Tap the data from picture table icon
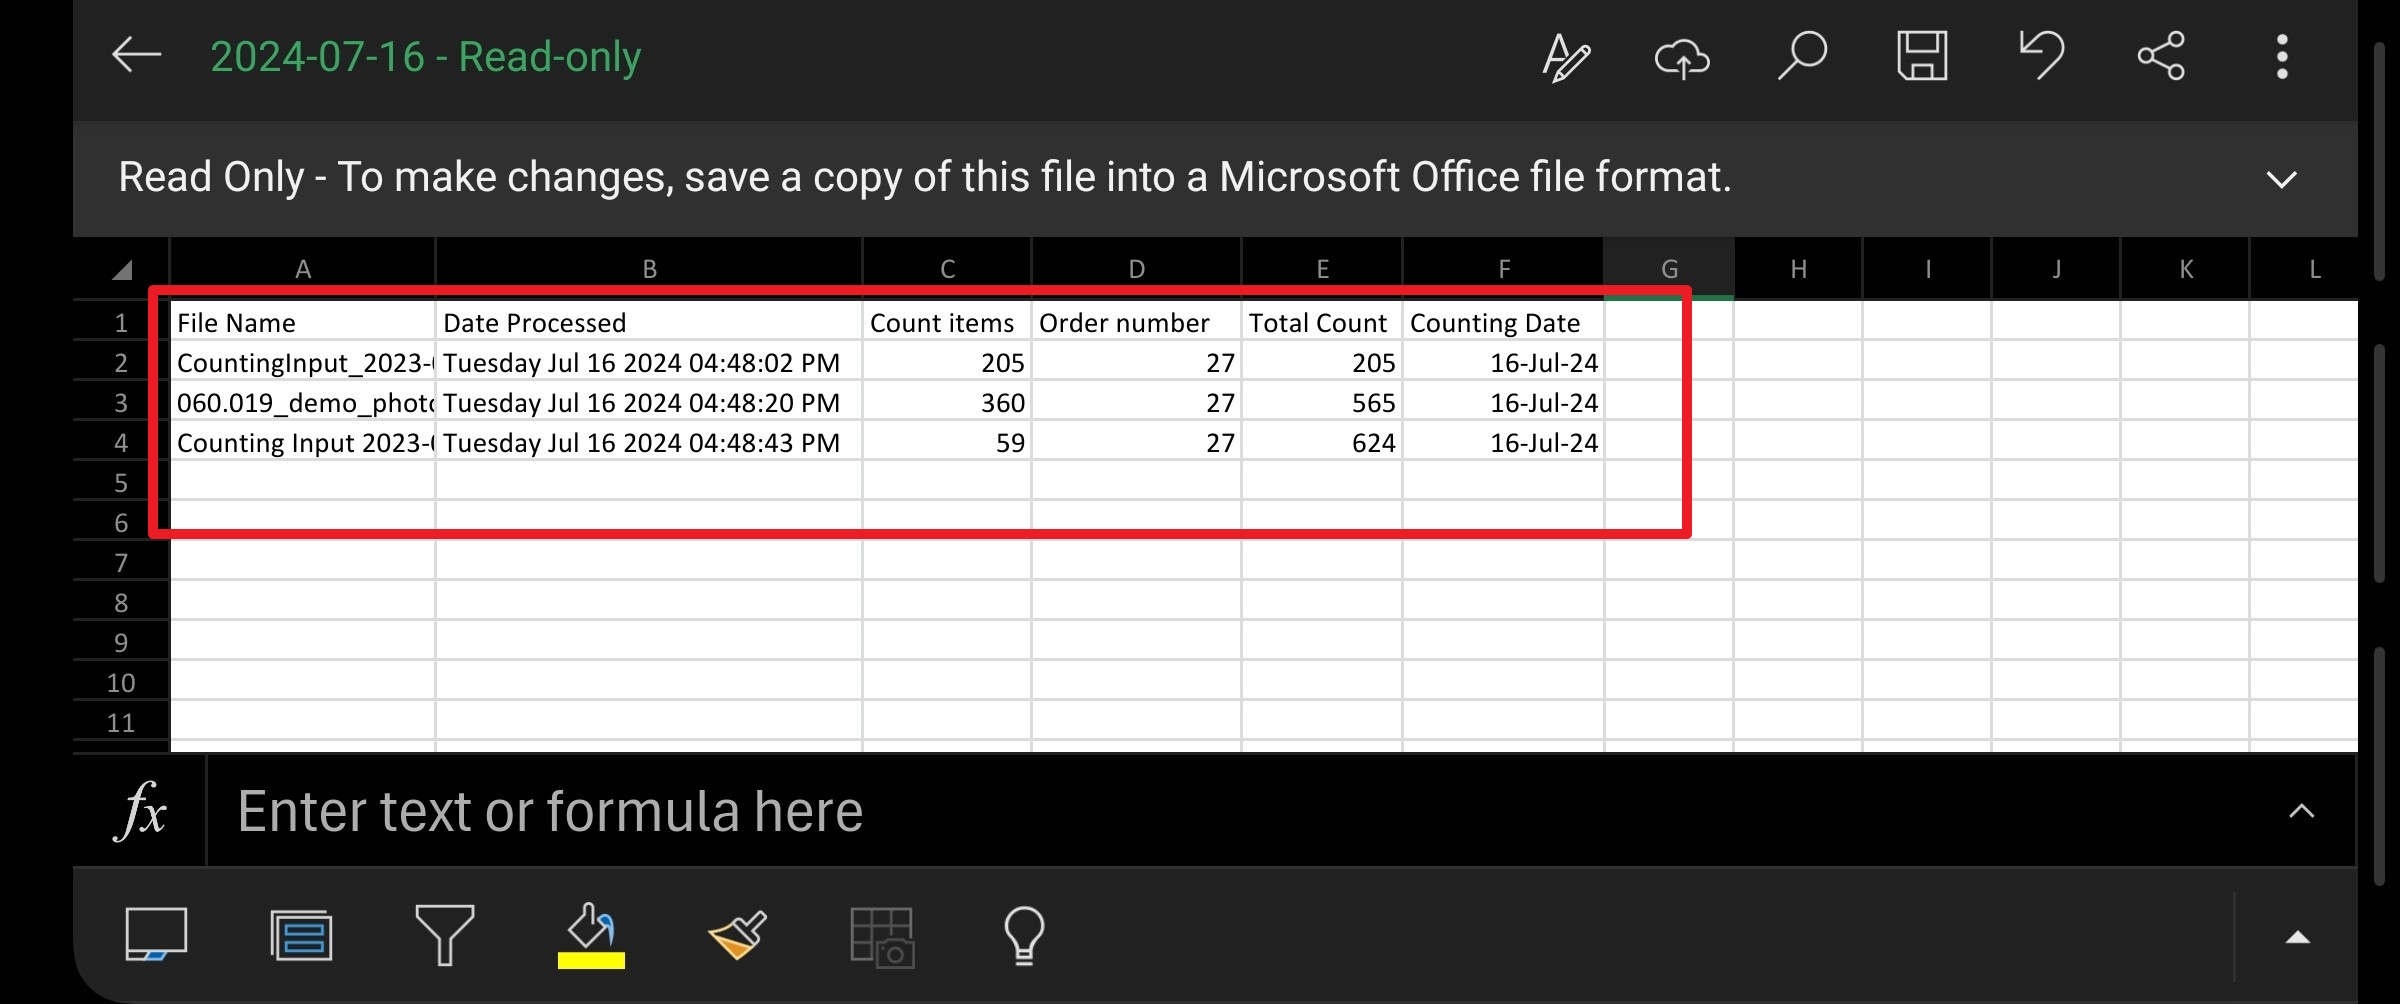The width and height of the screenshot is (2400, 1004). pos(881,937)
